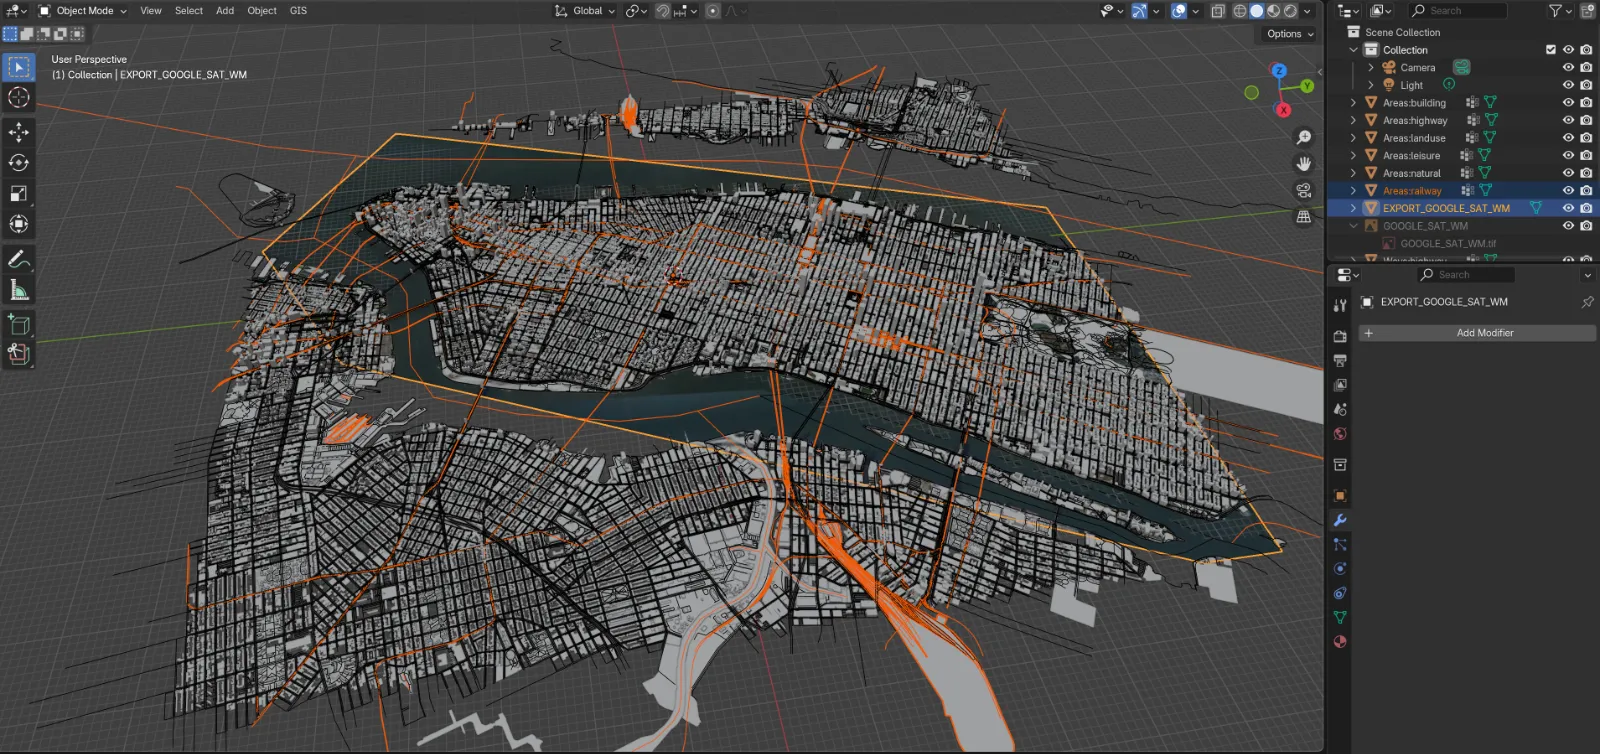Open the viewport Options dropdown
The height and width of the screenshot is (754, 1600).
[x=1289, y=33]
